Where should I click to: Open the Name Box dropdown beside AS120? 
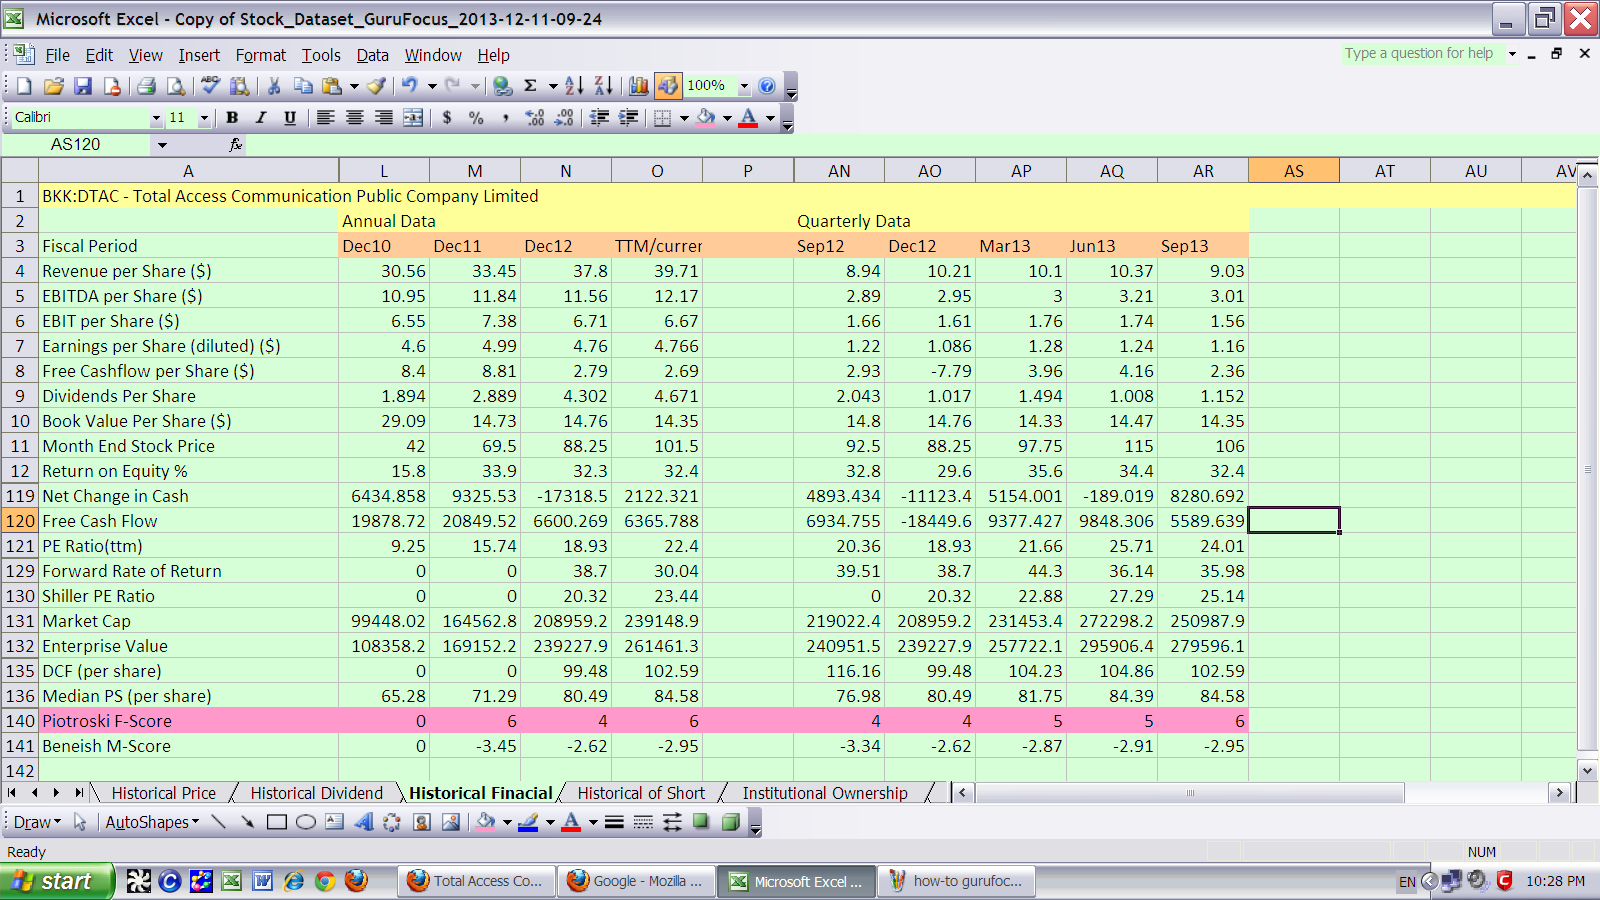162,145
